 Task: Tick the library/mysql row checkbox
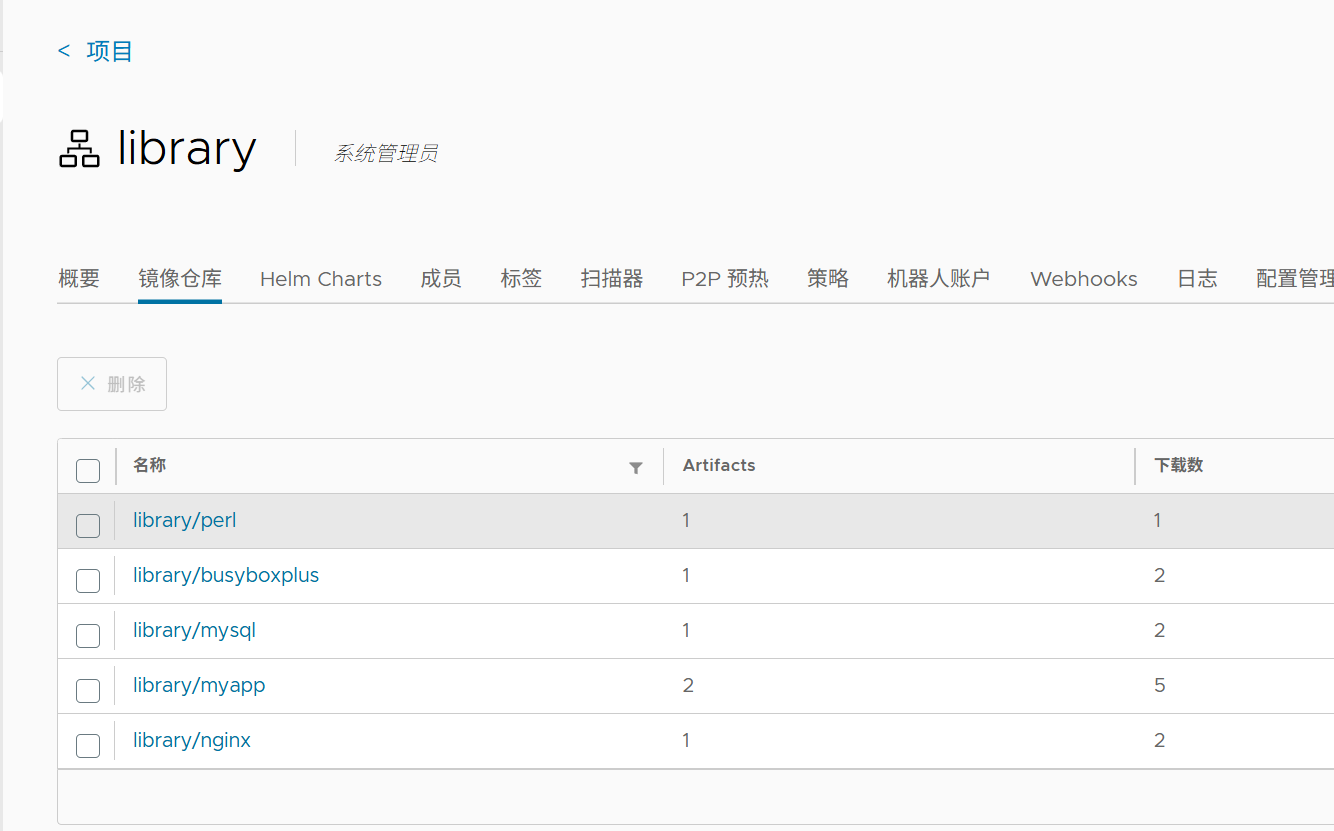click(x=88, y=635)
